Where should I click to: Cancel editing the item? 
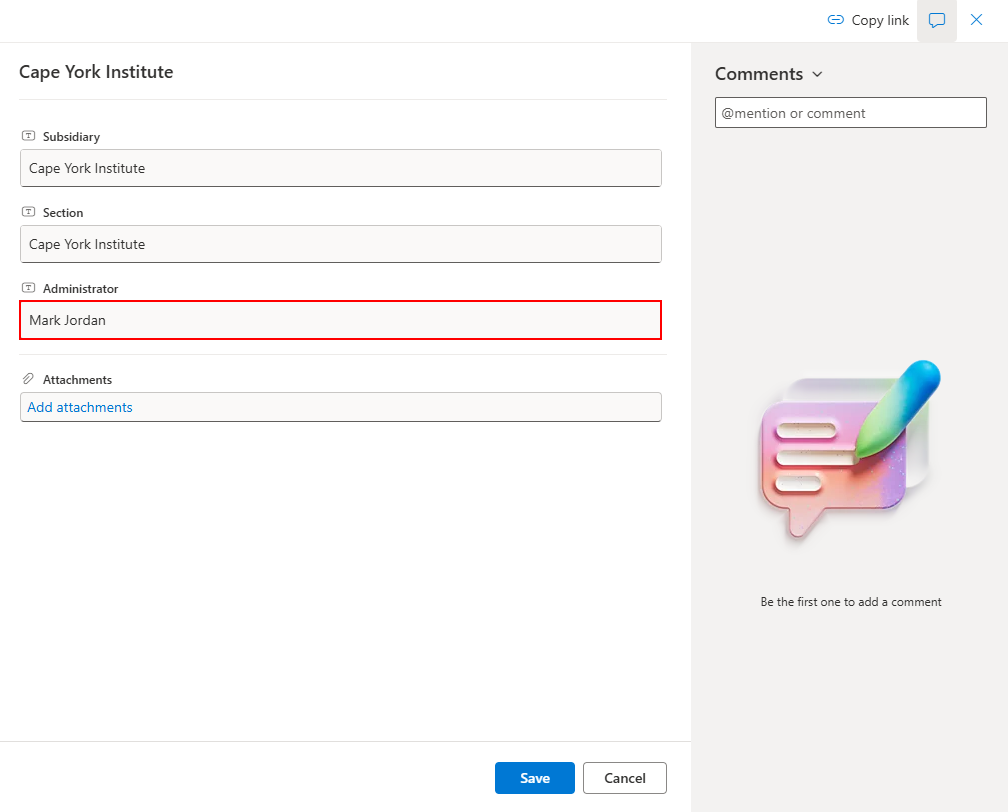(x=624, y=778)
